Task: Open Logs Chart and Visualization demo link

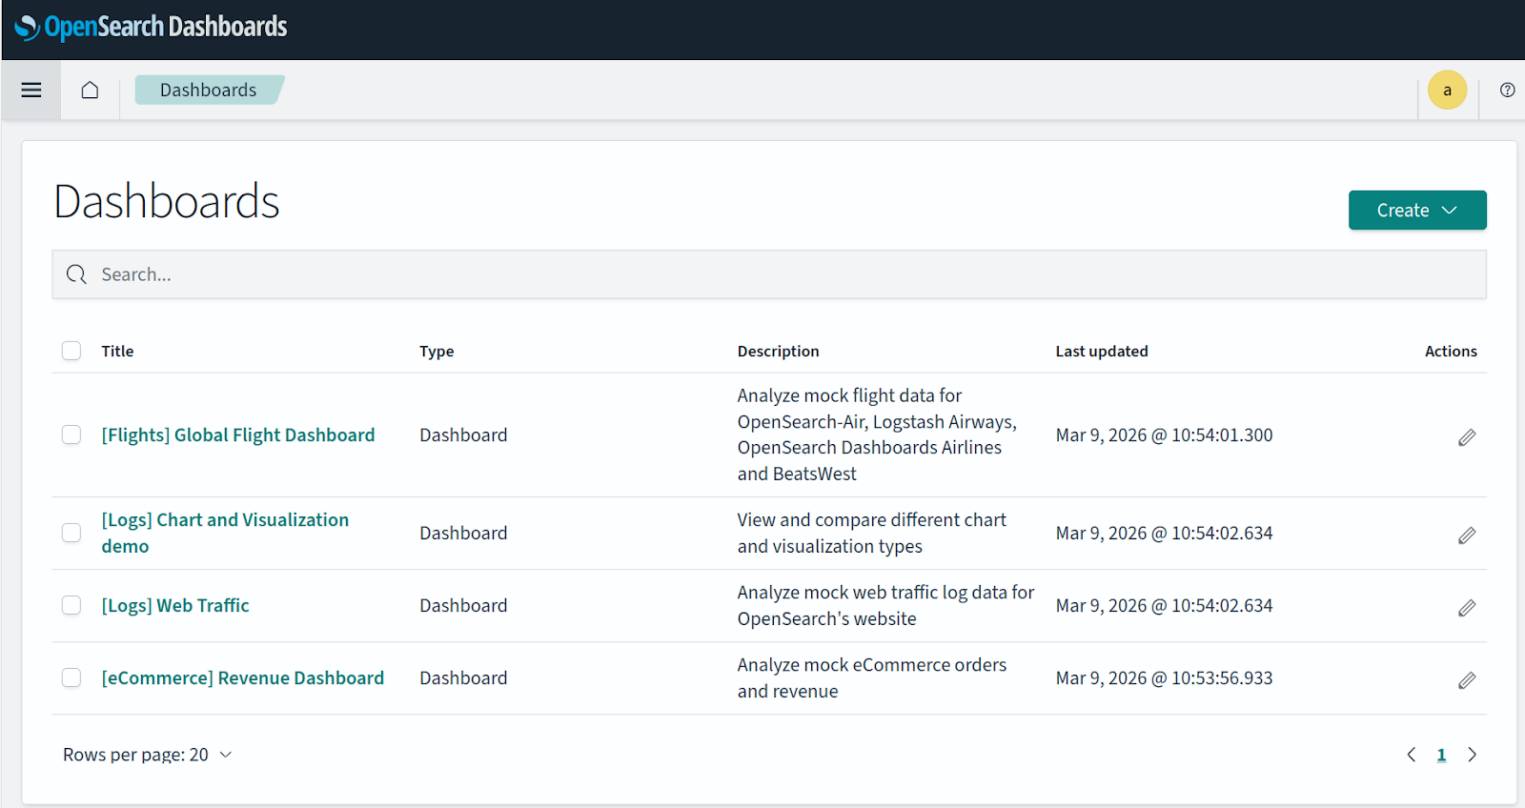Action: 224,521
